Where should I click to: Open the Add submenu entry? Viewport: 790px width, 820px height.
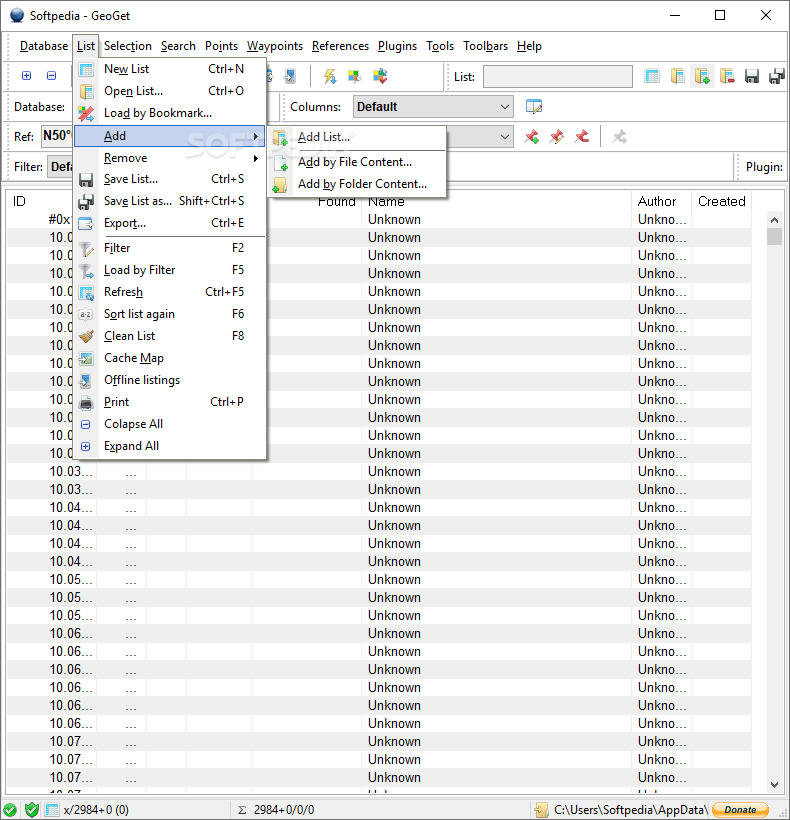coord(170,136)
